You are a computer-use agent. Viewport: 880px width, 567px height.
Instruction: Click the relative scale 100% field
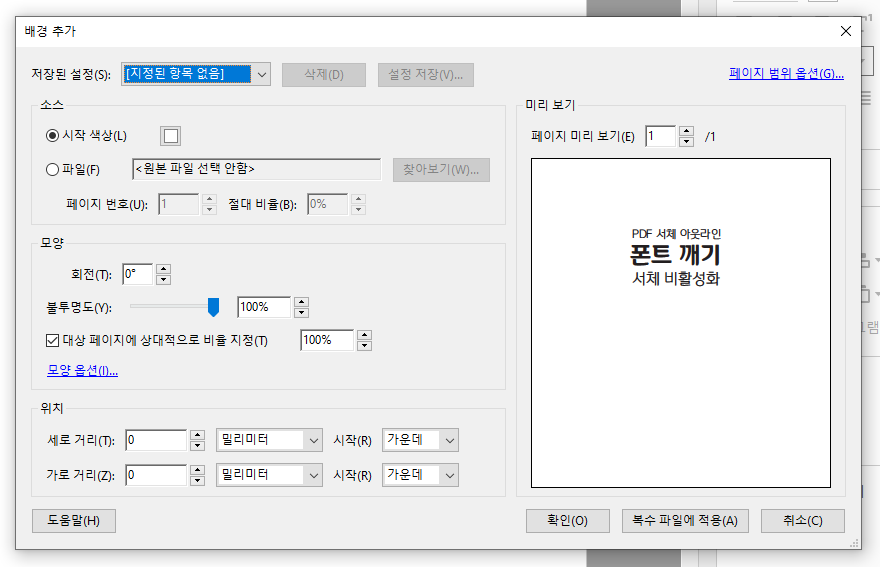click(327, 340)
